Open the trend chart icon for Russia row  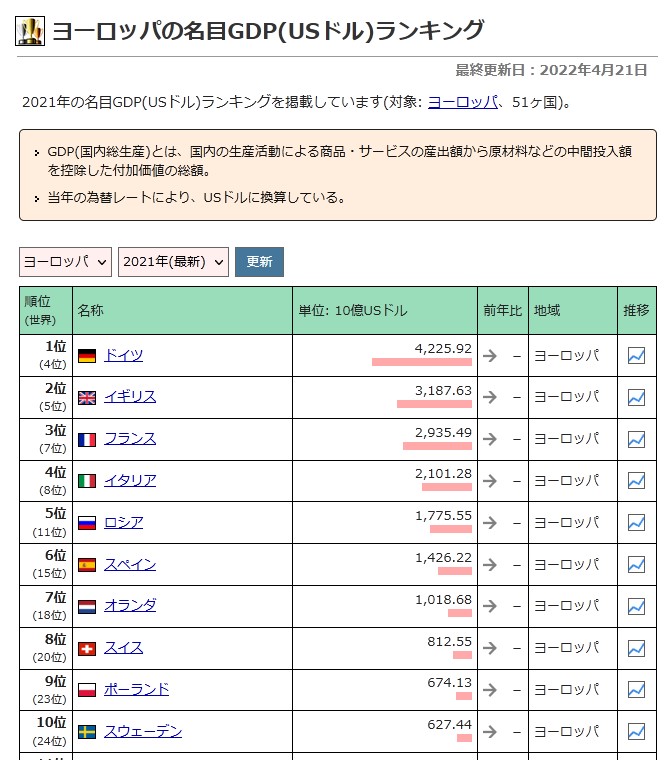(x=636, y=522)
